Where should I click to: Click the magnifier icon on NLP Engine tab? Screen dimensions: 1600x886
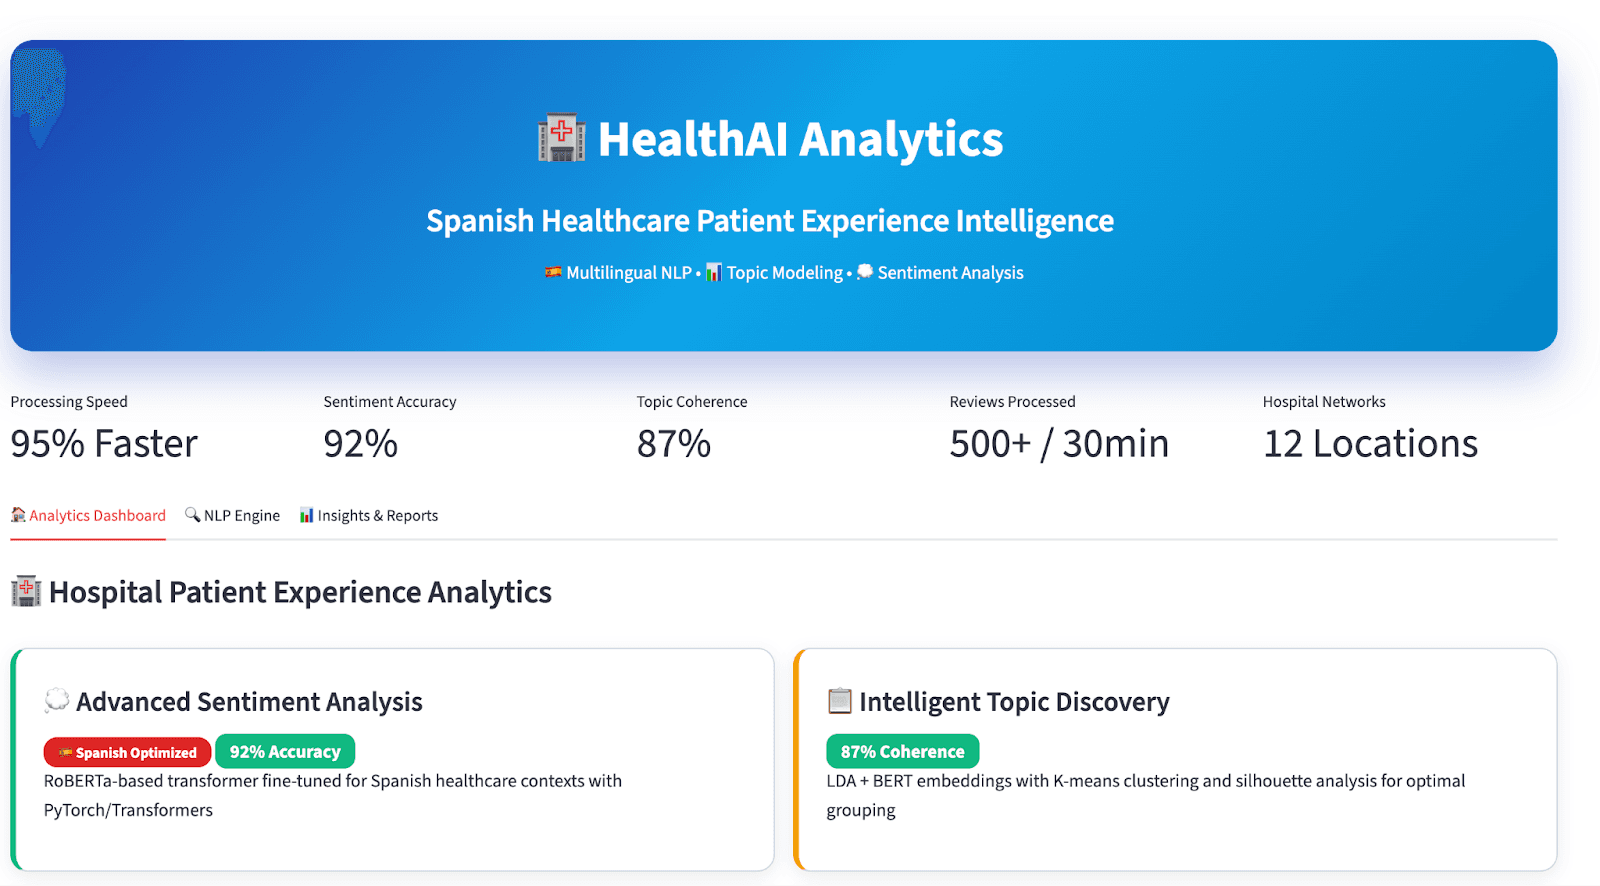coord(193,514)
